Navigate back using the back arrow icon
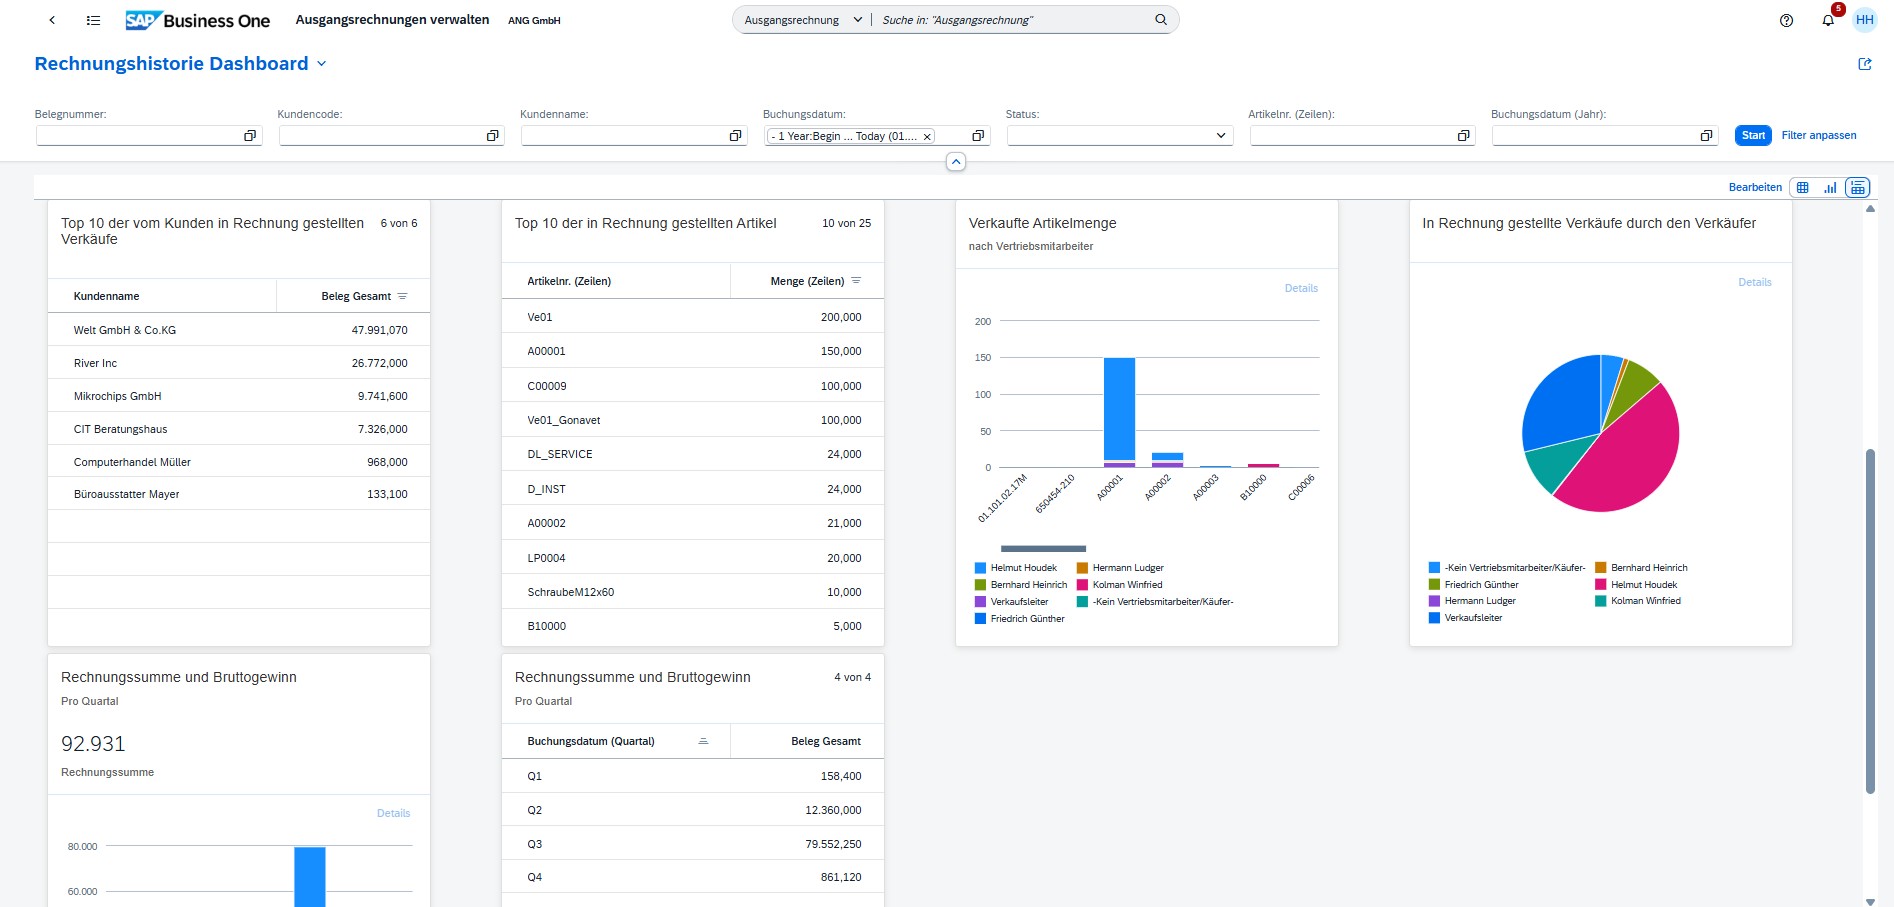The image size is (1894, 907). point(51,20)
